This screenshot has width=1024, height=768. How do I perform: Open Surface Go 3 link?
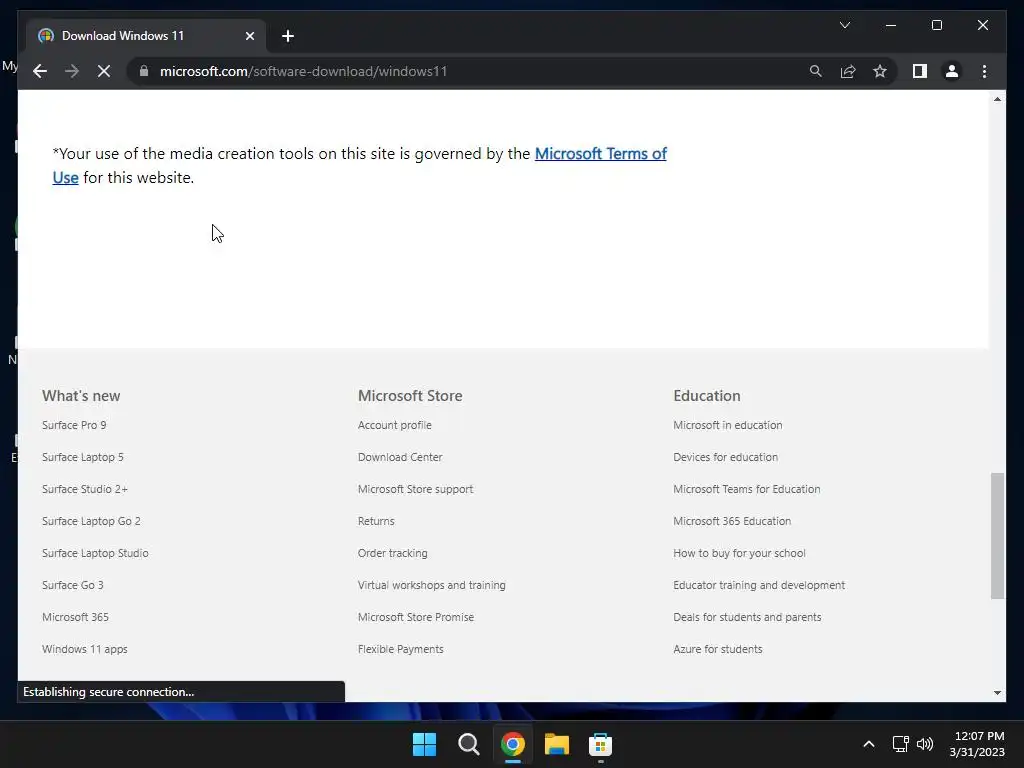pos(72,585)
